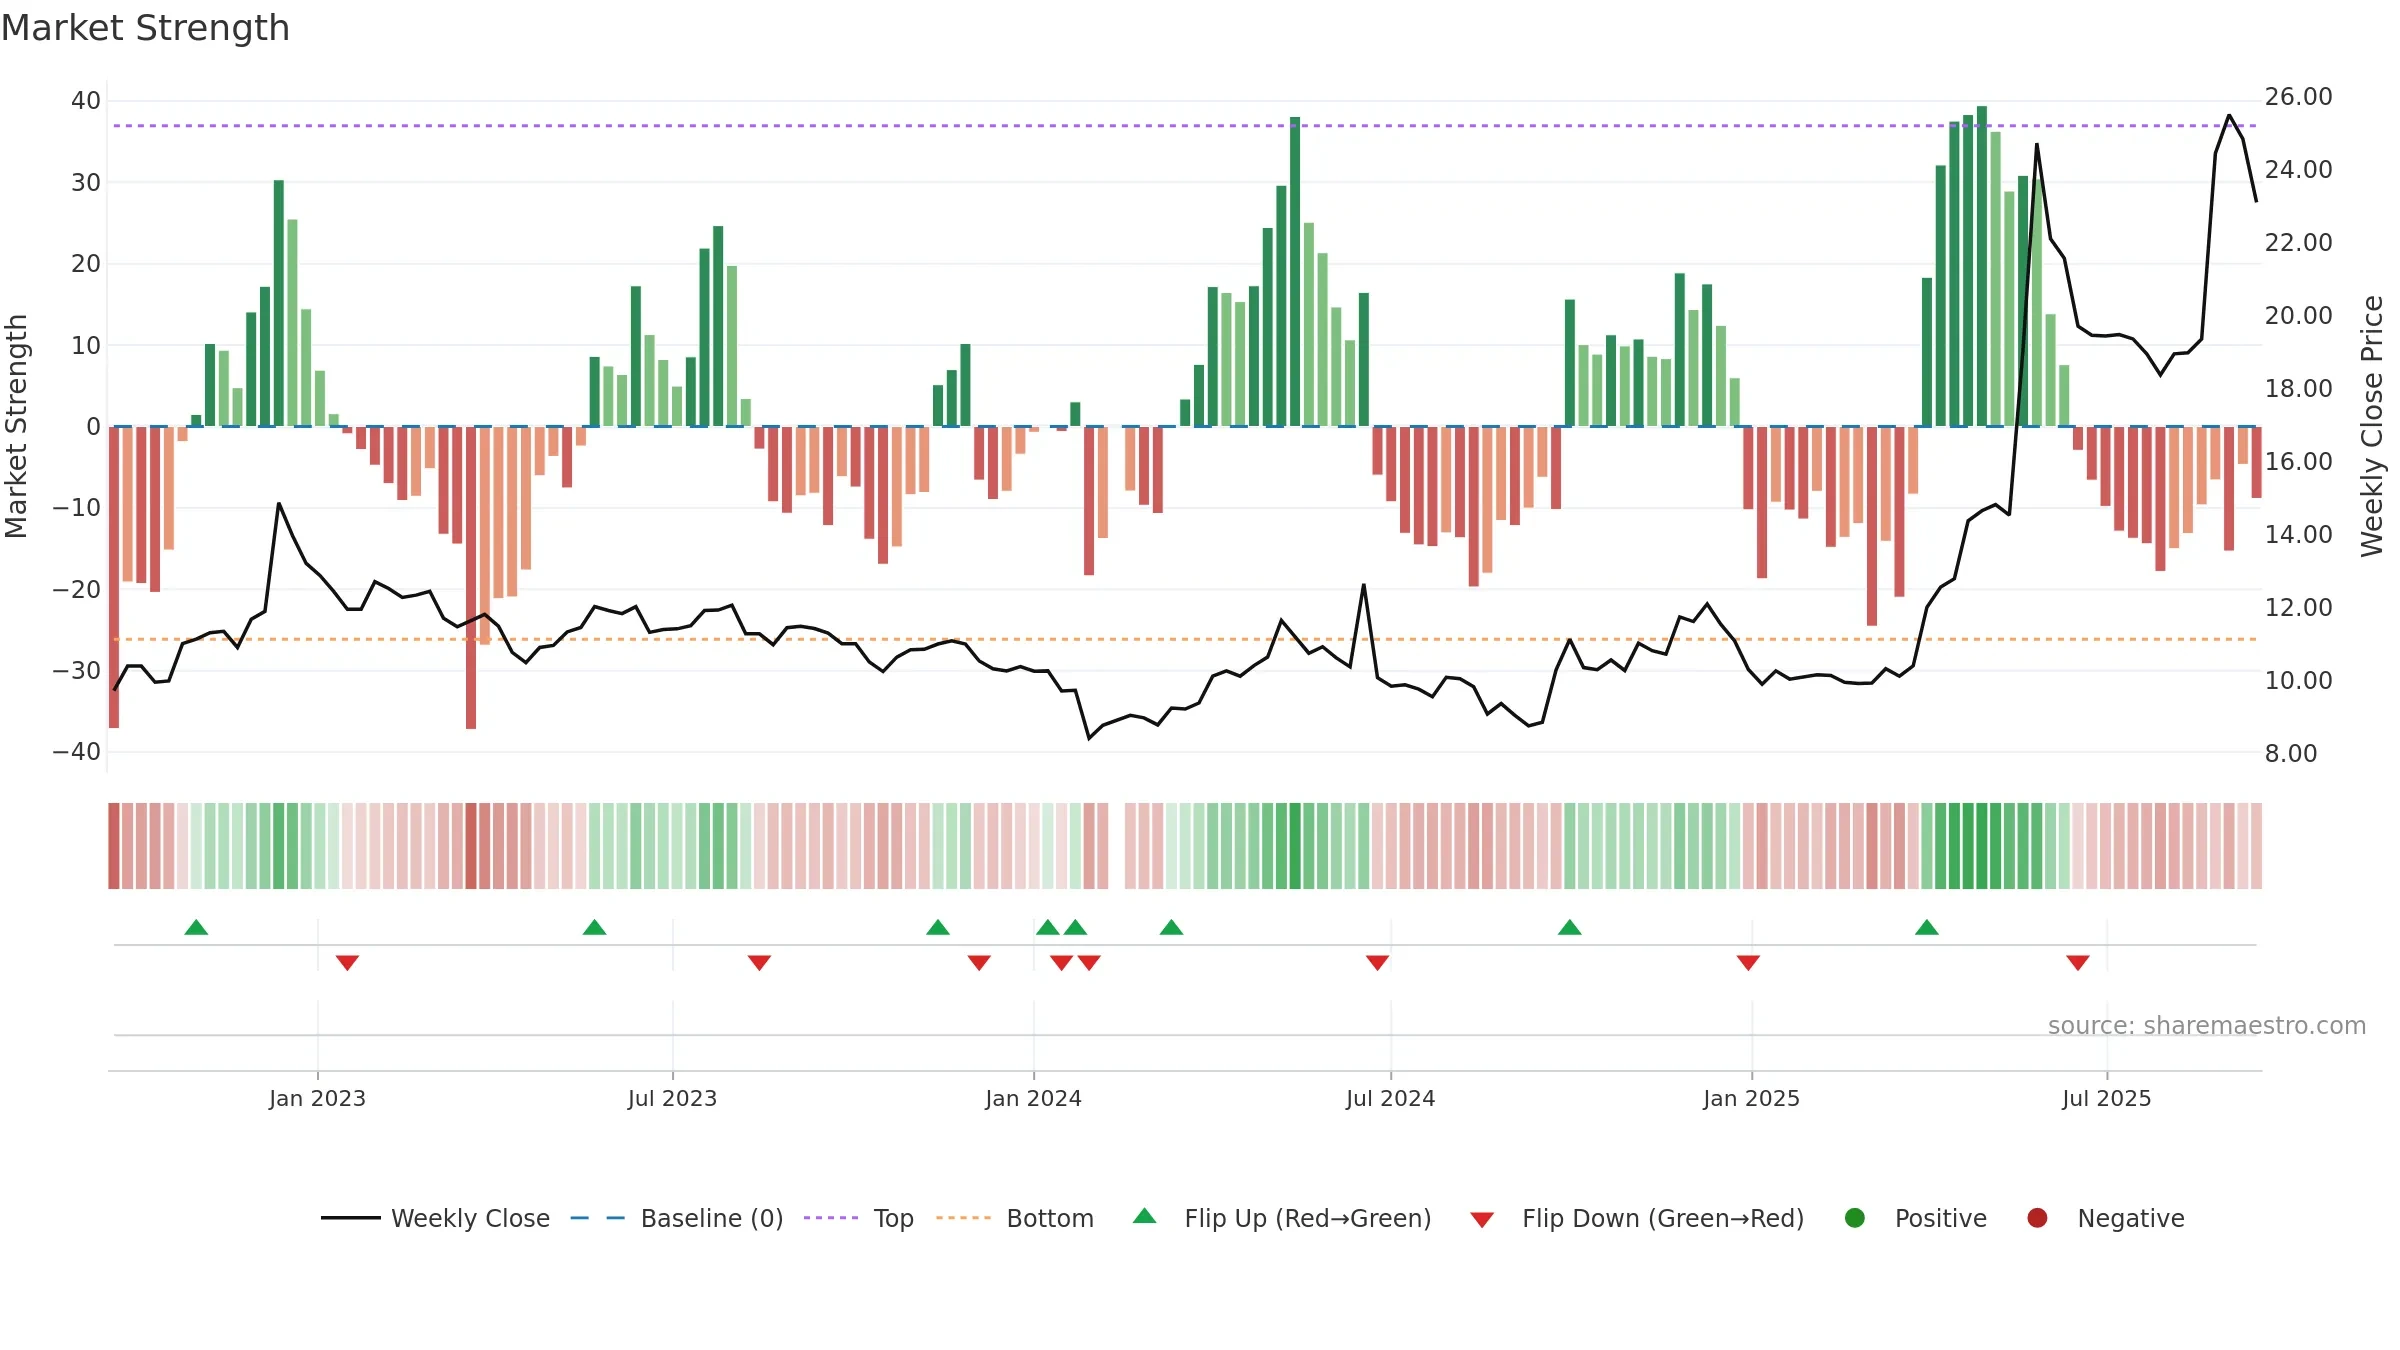Click the red flip-down marker just after Jan 2023
Image resolution: width=2400 pixels, height=1350 pixels.
tap(347, 962)
